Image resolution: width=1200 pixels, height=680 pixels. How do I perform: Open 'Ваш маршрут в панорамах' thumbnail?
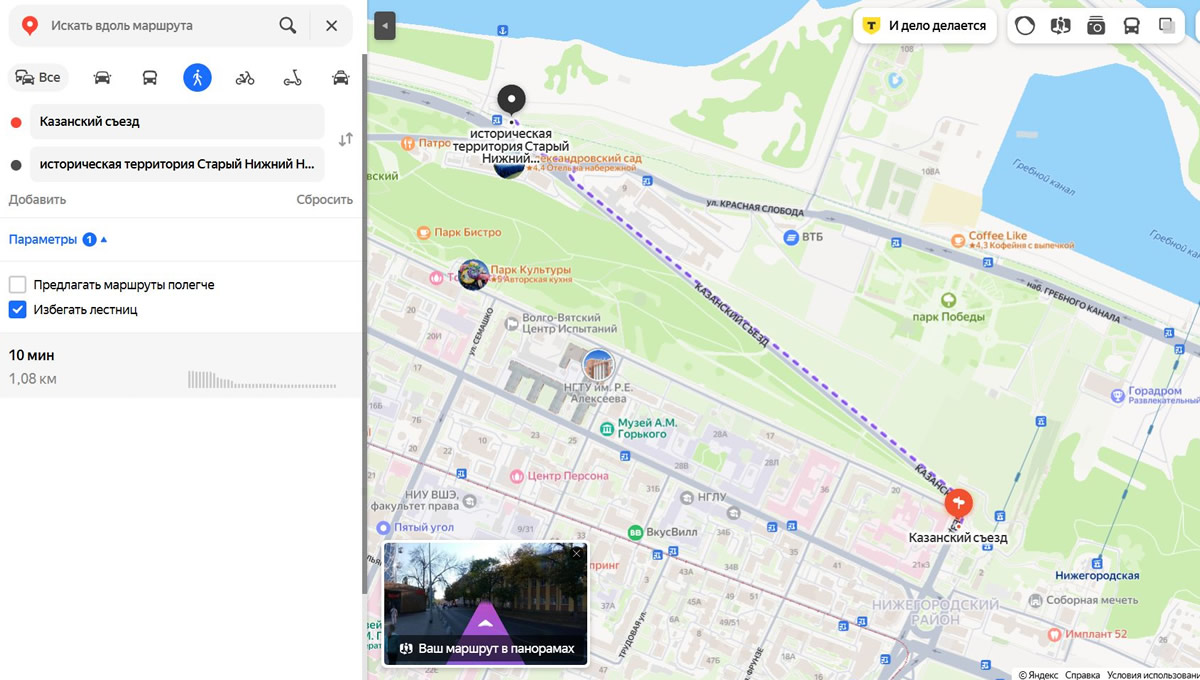(x=485, y=604)
